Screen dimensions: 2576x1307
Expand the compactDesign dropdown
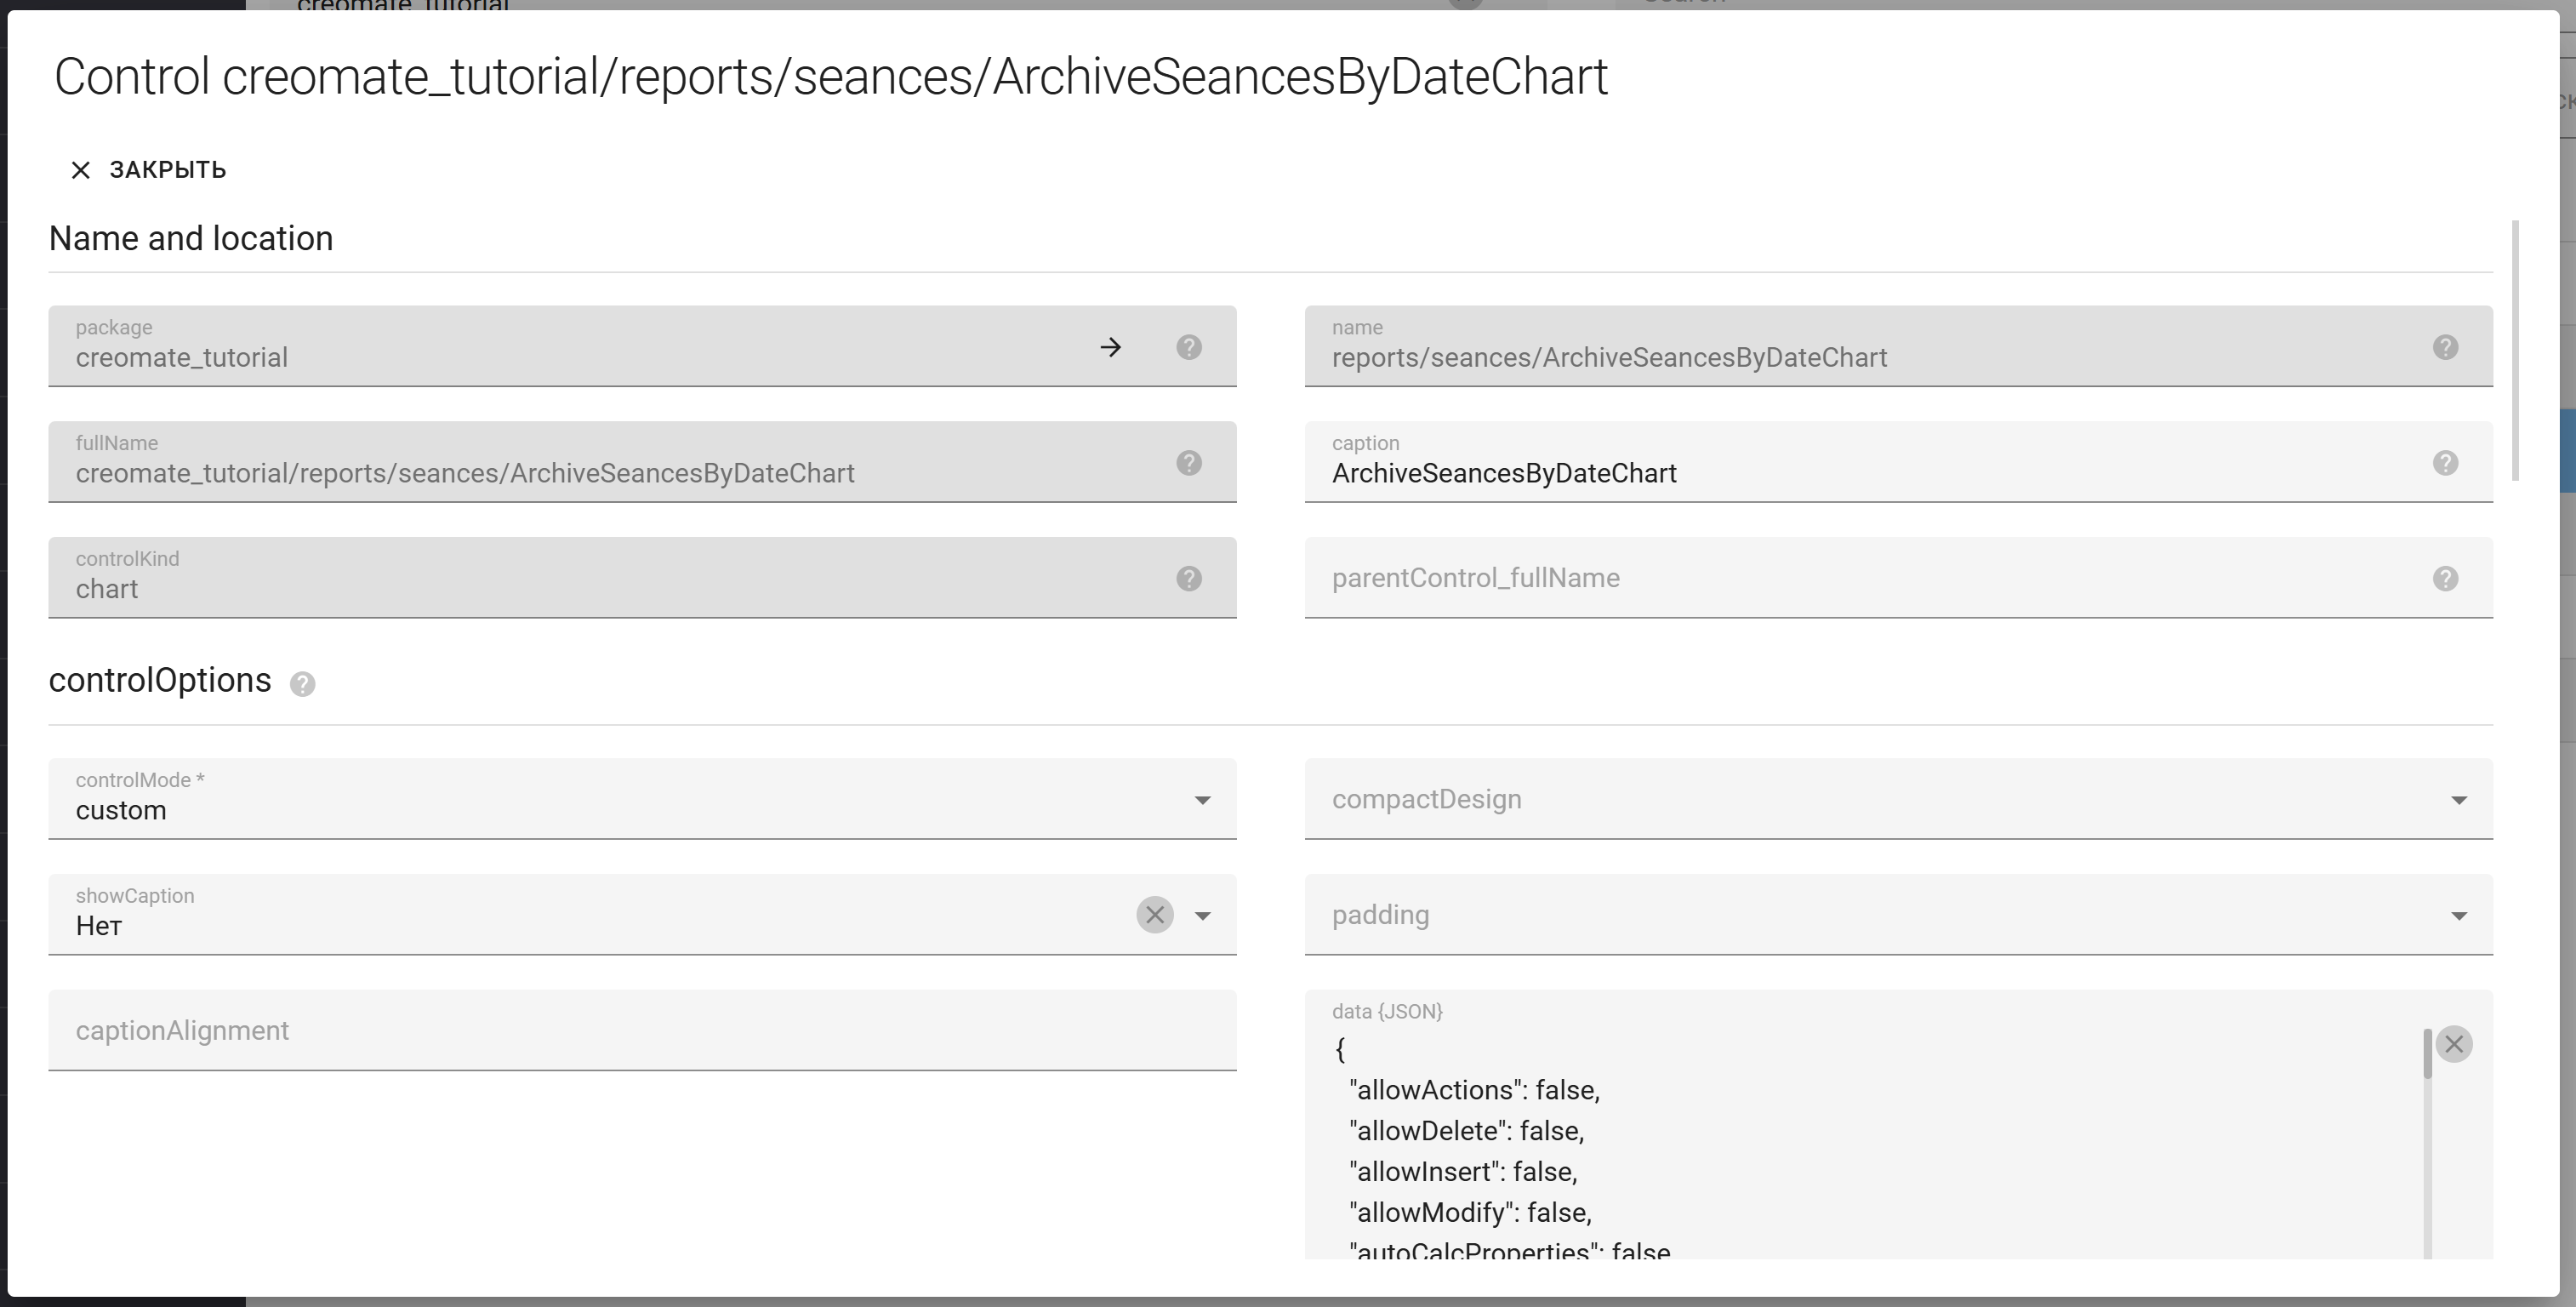click(2458, 800)
